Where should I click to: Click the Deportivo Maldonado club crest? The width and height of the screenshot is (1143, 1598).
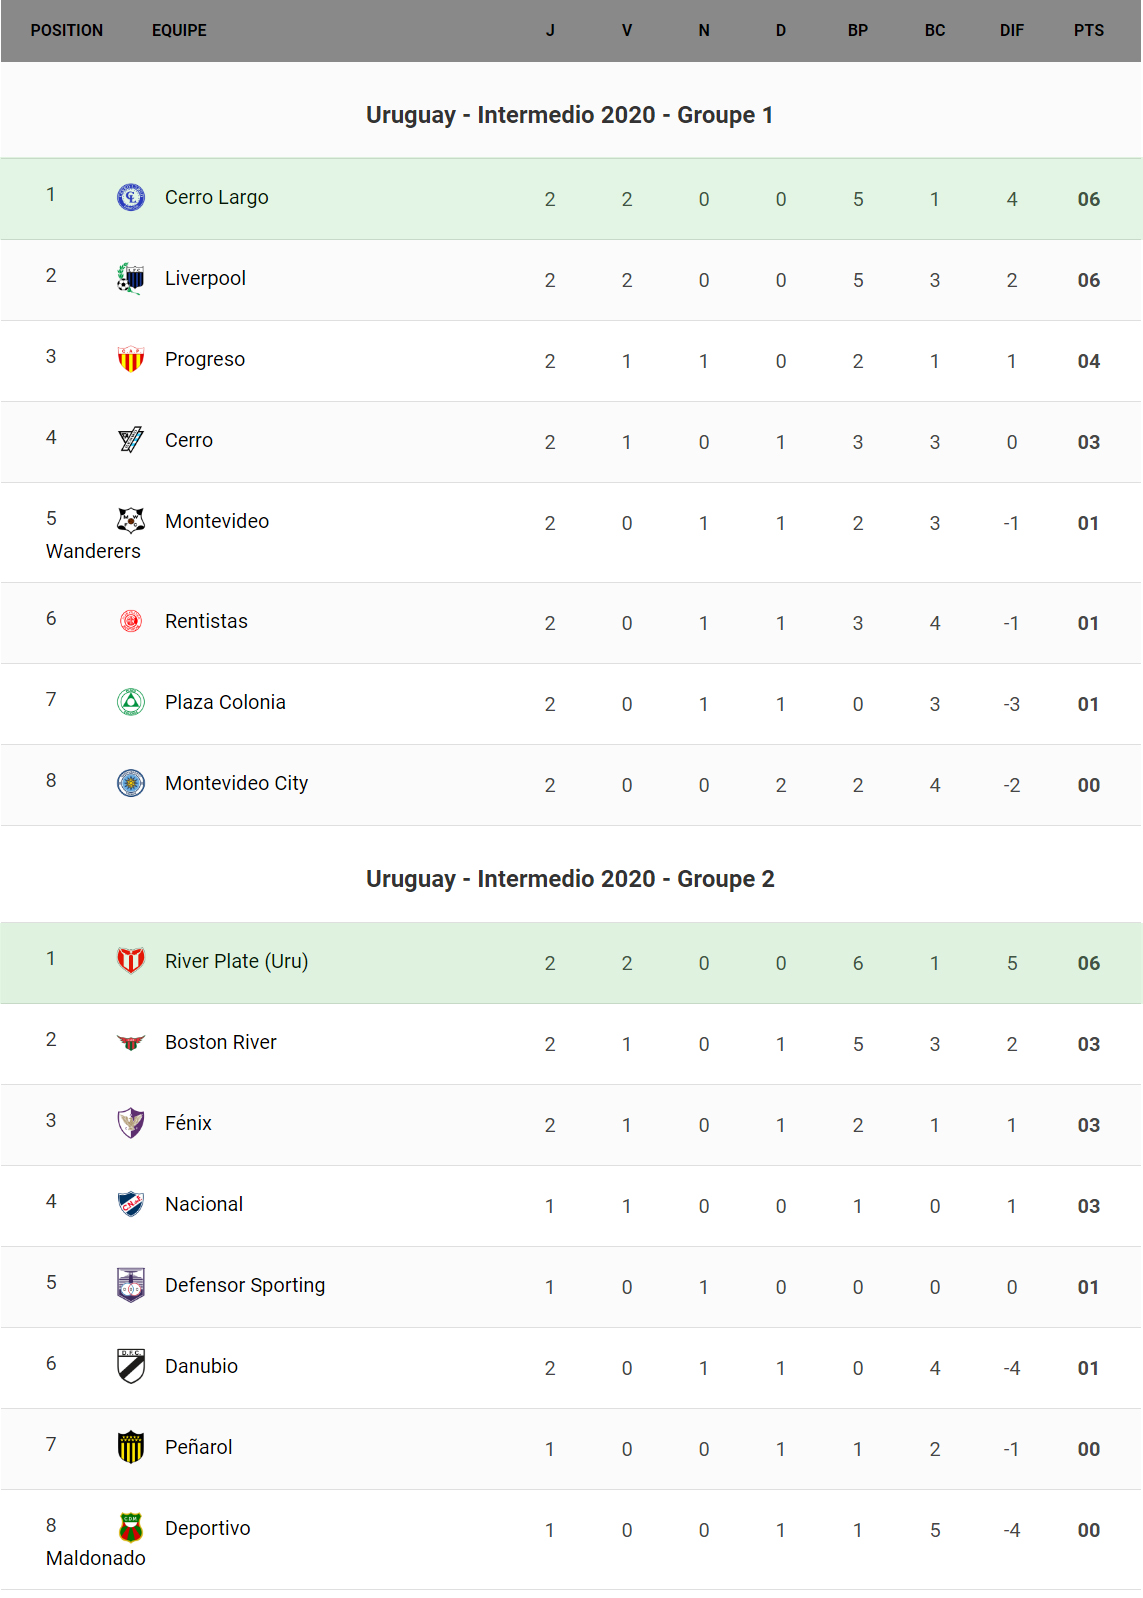(x=131, y=1528)
